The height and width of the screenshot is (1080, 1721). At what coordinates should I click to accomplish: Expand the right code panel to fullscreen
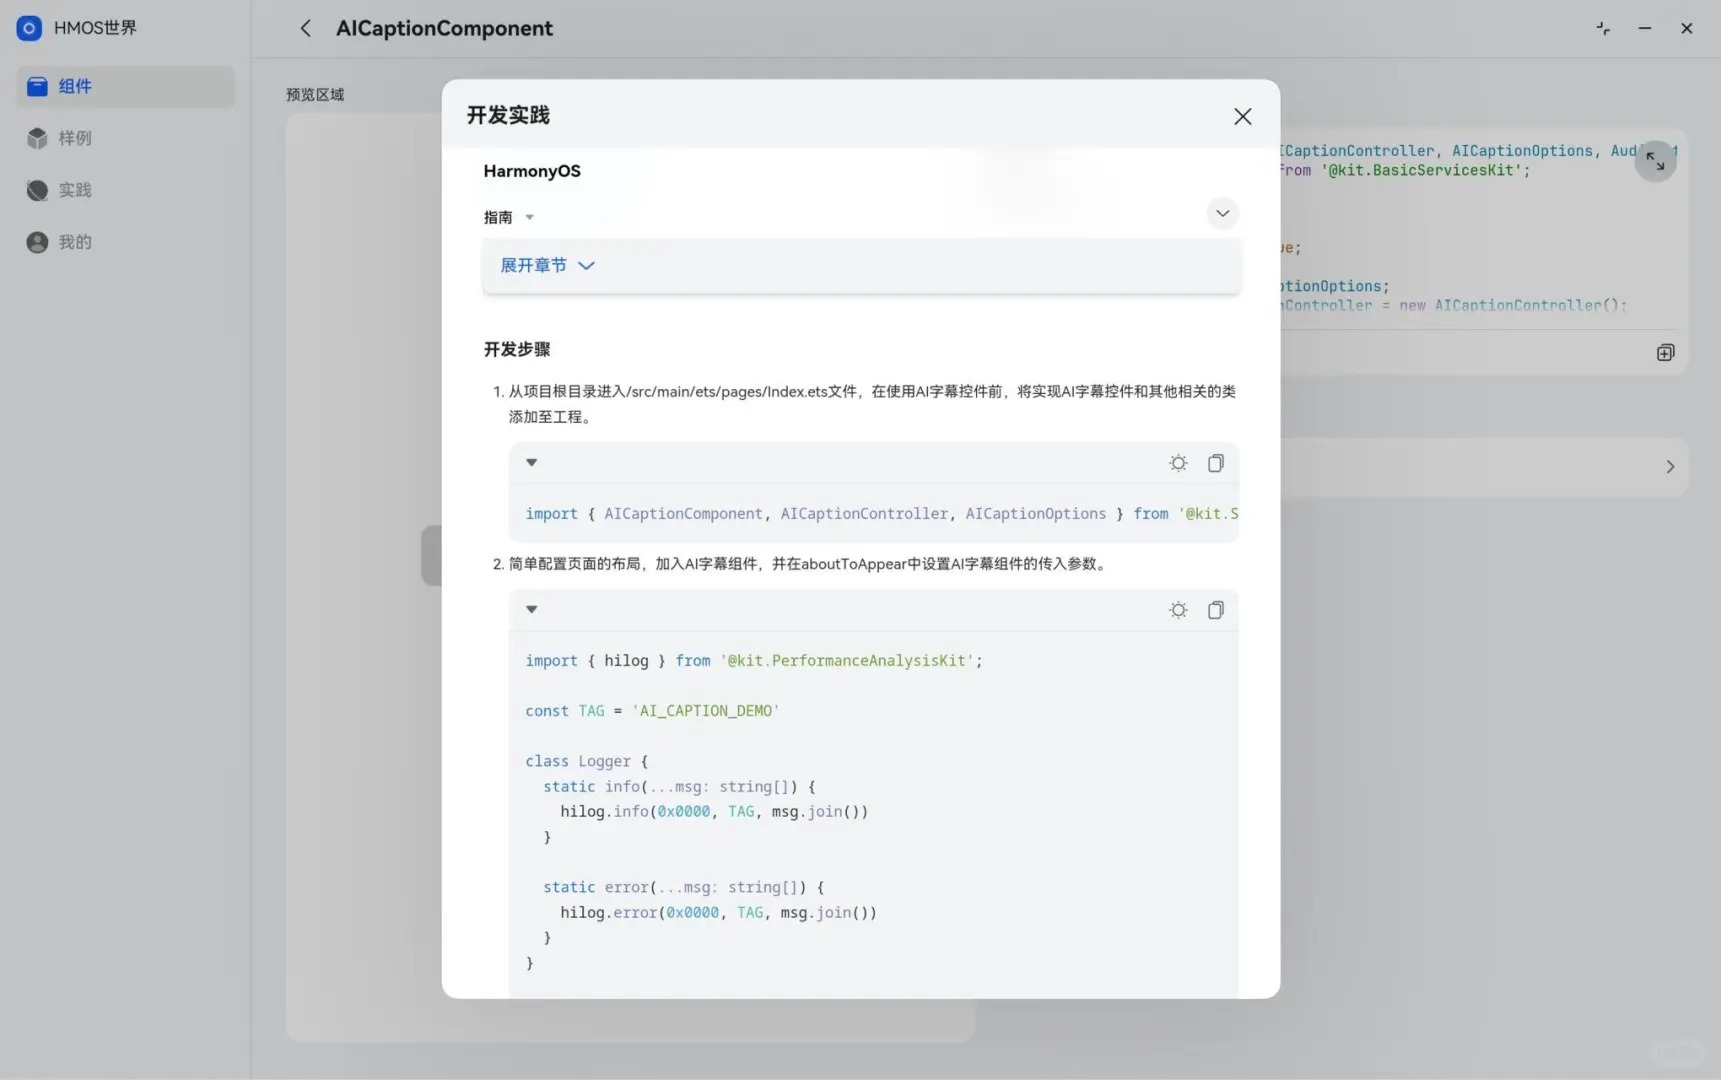(x=1655, y=160)
